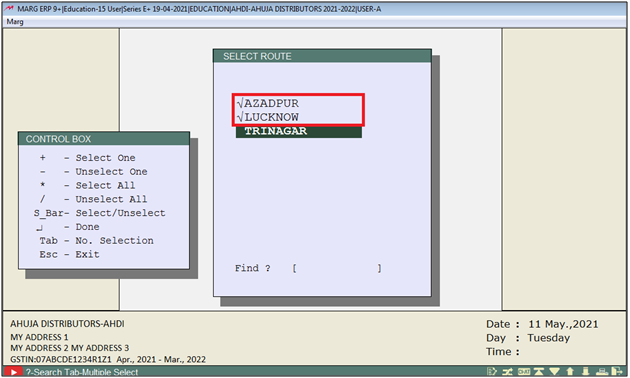Click the stamp-shaped icon in bottom bar

tap(585, 372)
